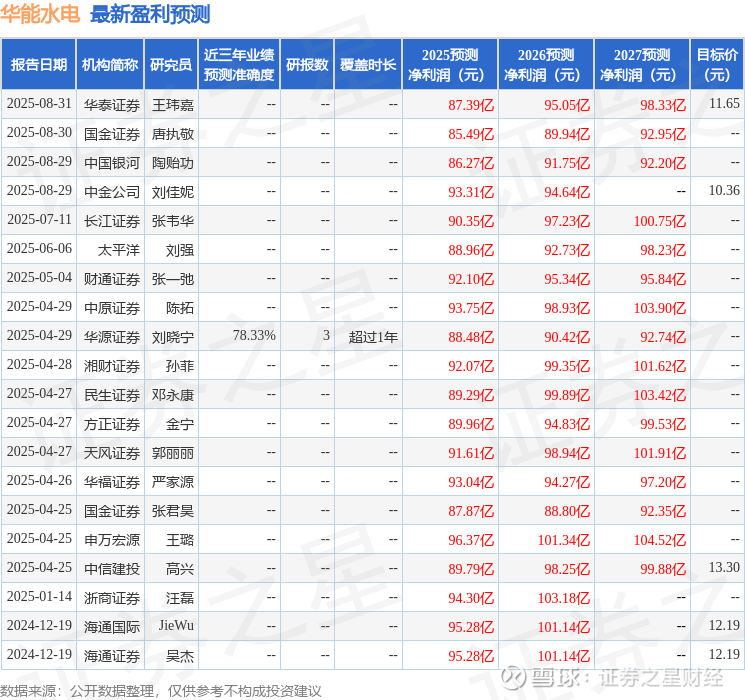Click the 99.53亿 forecast value
The image size is (745, 700).
coord(663,424)
